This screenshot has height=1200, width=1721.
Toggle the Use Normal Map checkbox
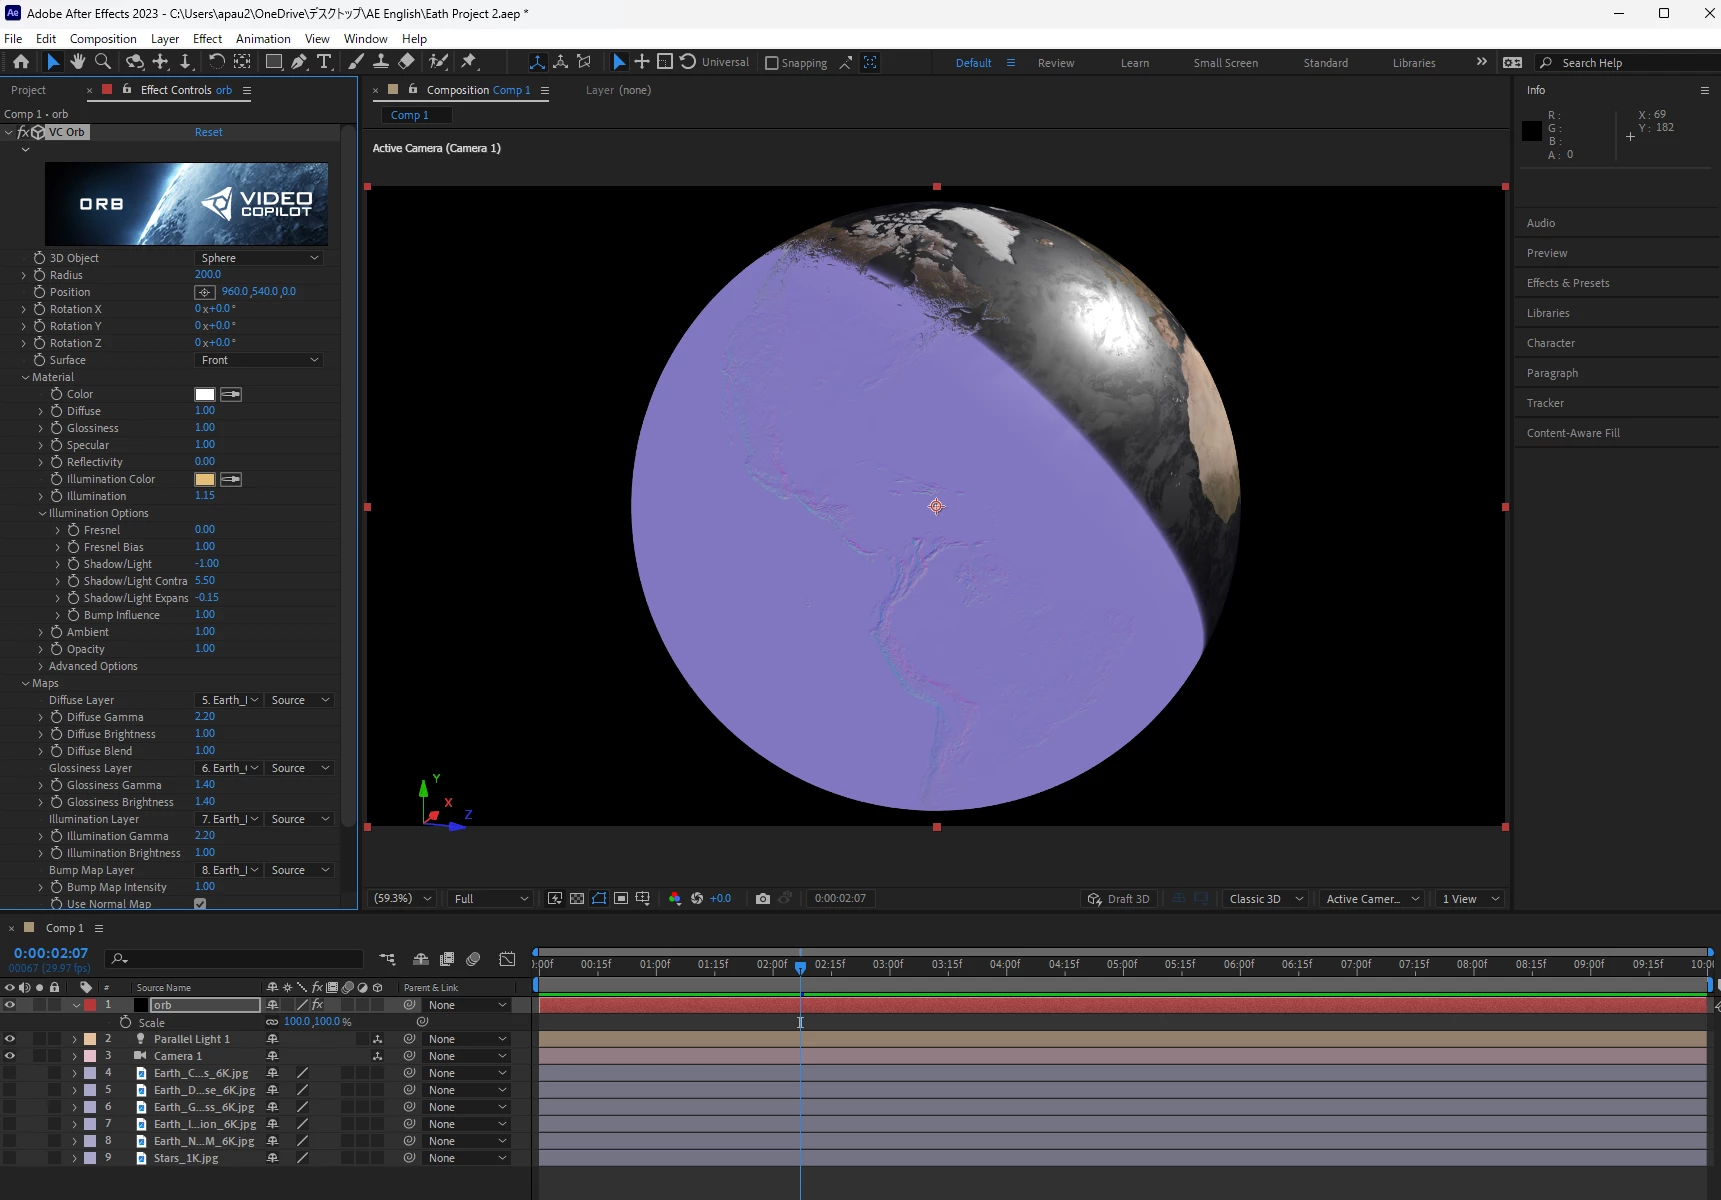tap(200, 904)
